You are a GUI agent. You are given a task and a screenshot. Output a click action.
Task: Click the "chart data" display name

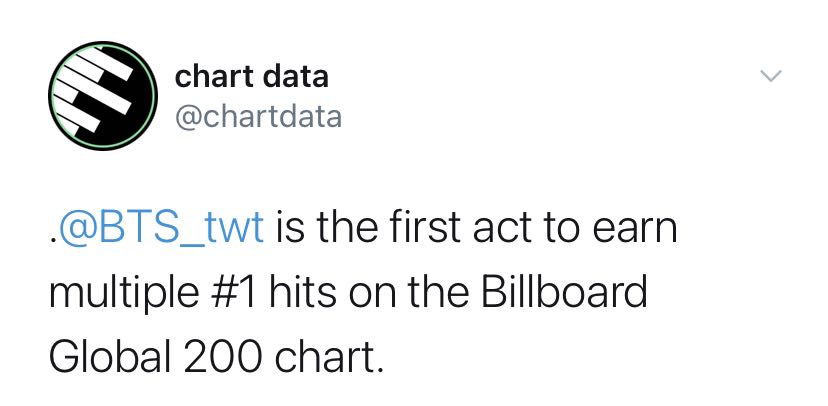251,77
